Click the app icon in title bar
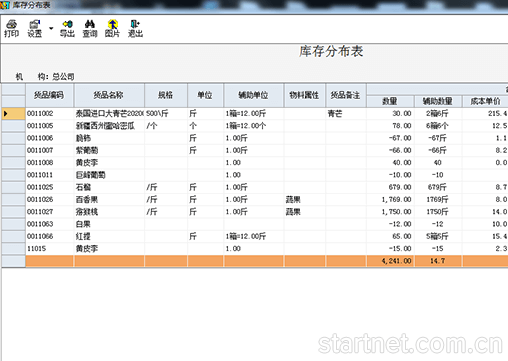Screen dimensions: 508x361 5,5
